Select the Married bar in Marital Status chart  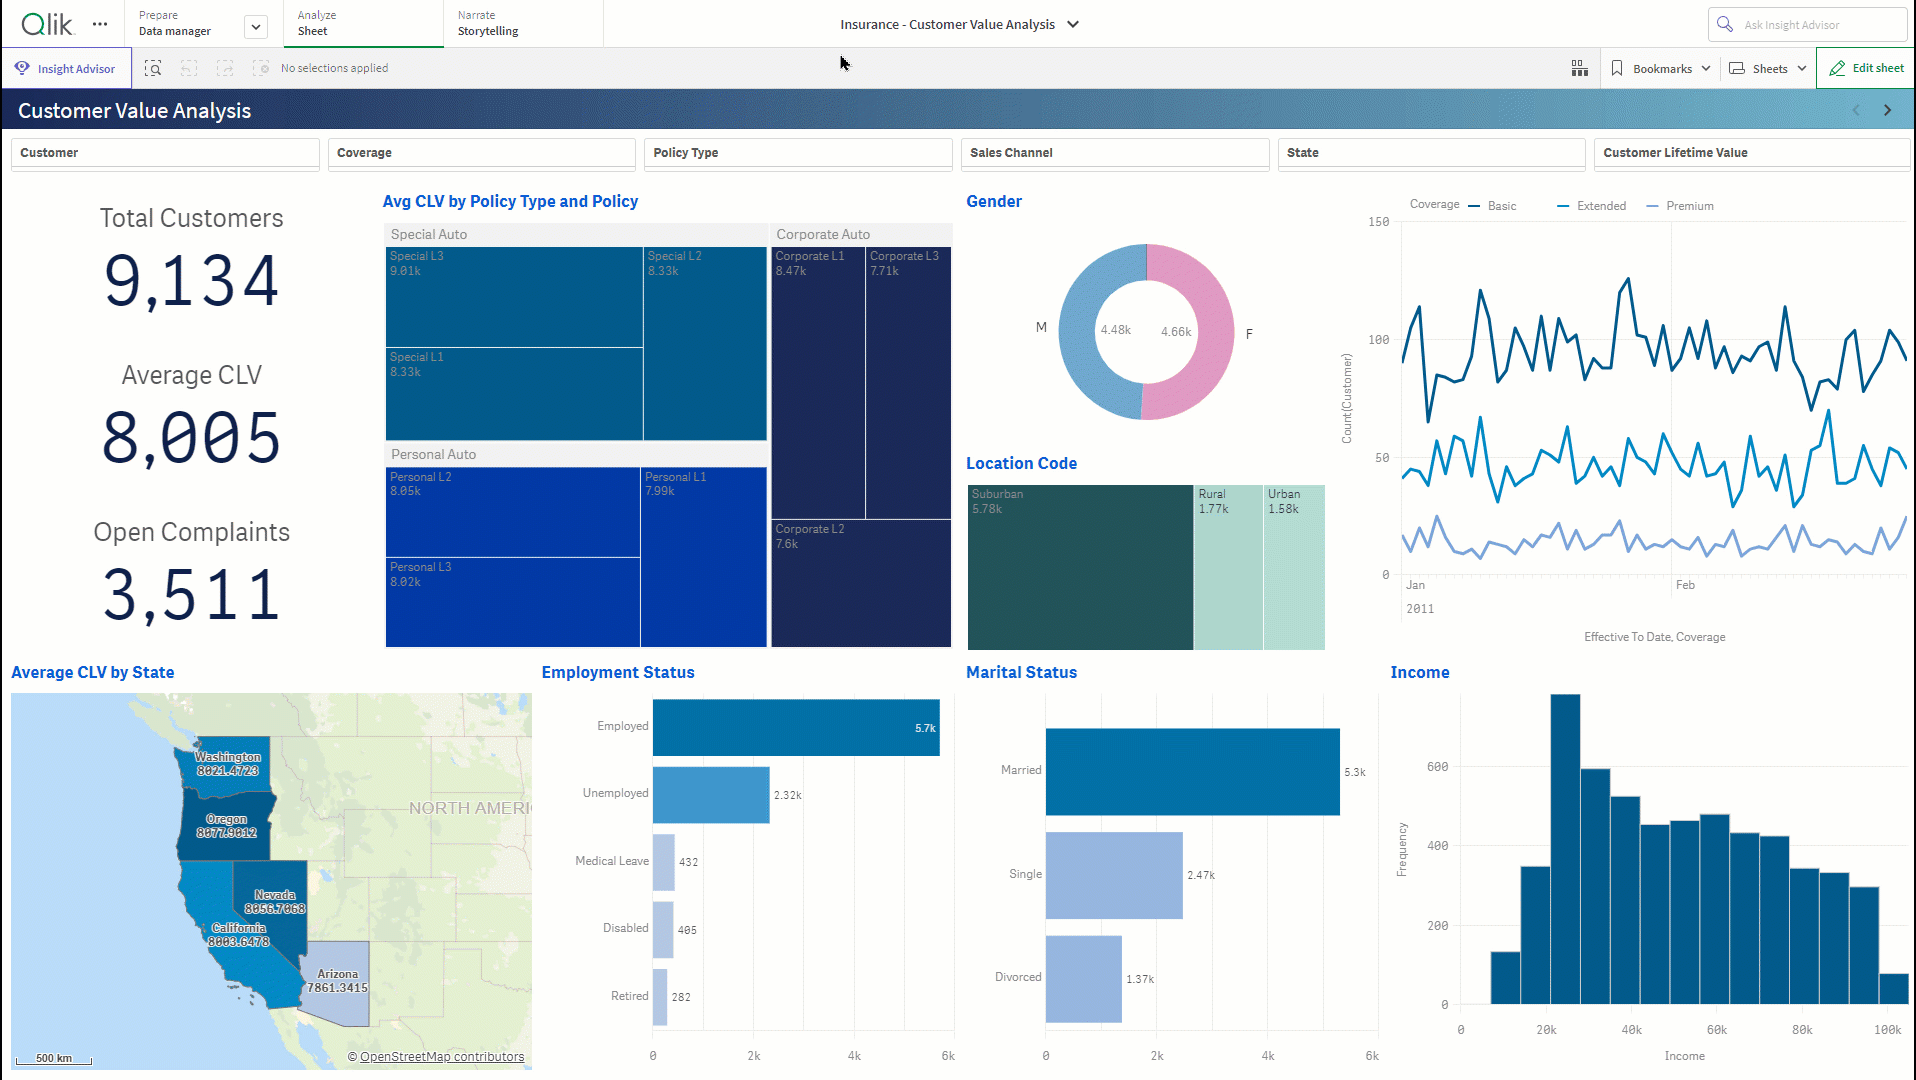[1190, 772]
